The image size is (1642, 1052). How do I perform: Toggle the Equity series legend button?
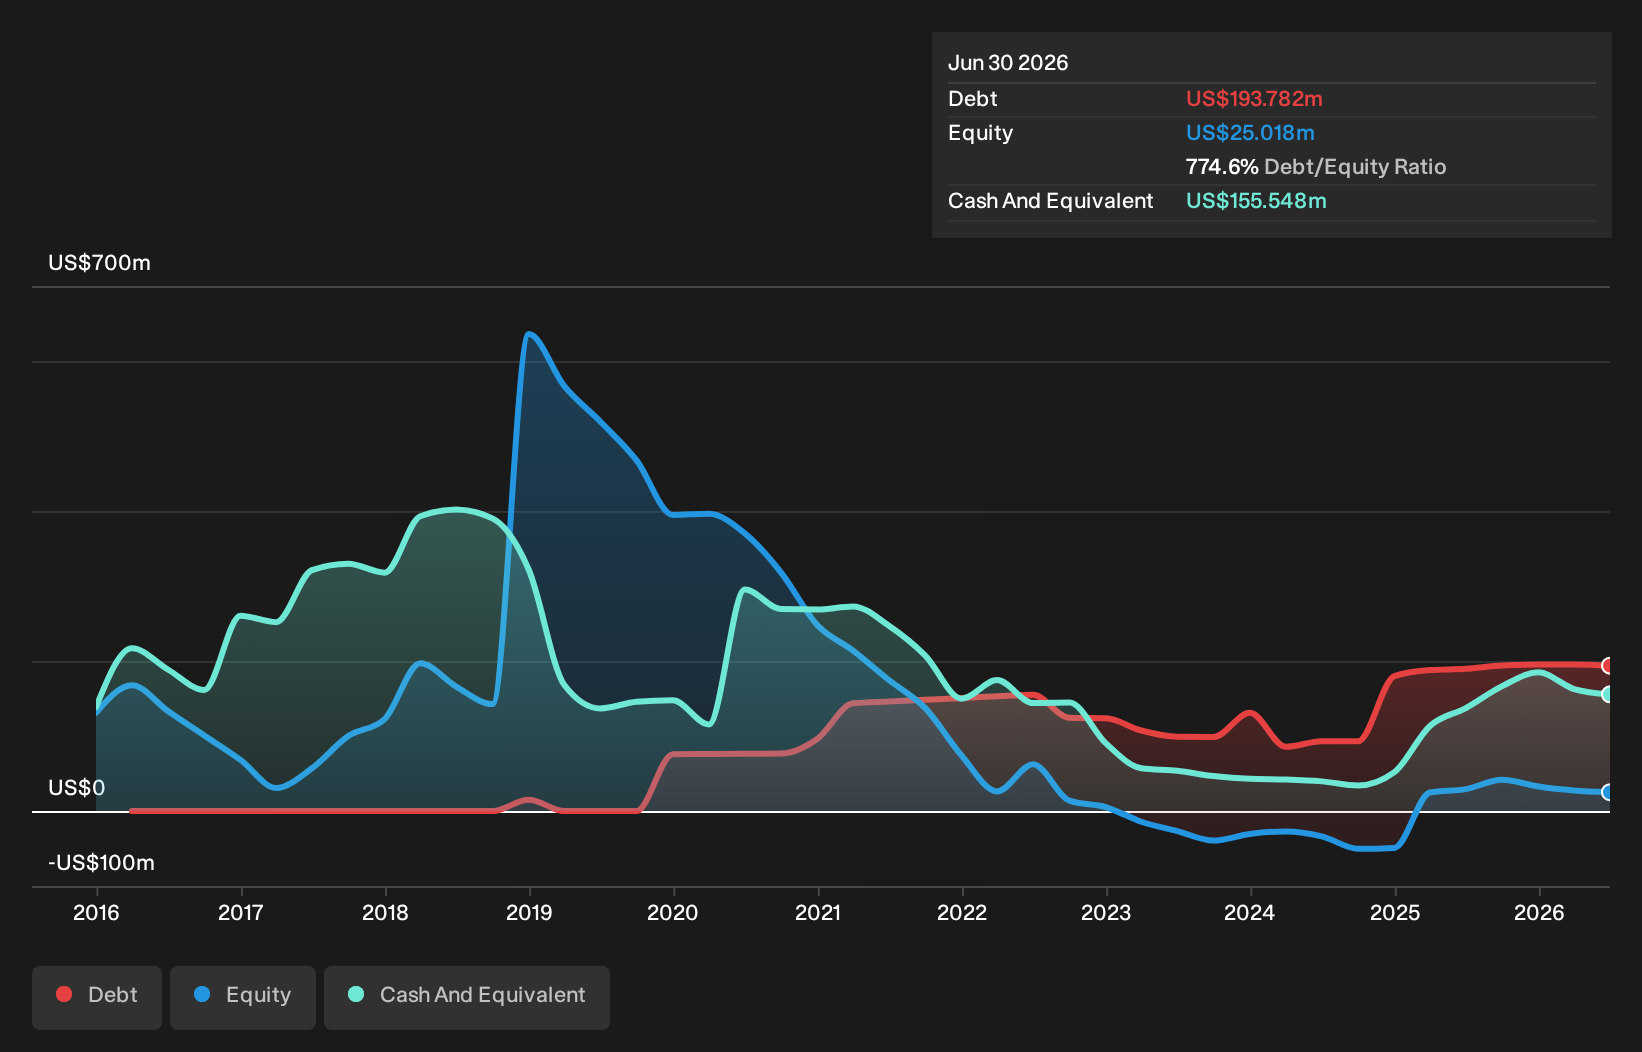click(243, 997)
